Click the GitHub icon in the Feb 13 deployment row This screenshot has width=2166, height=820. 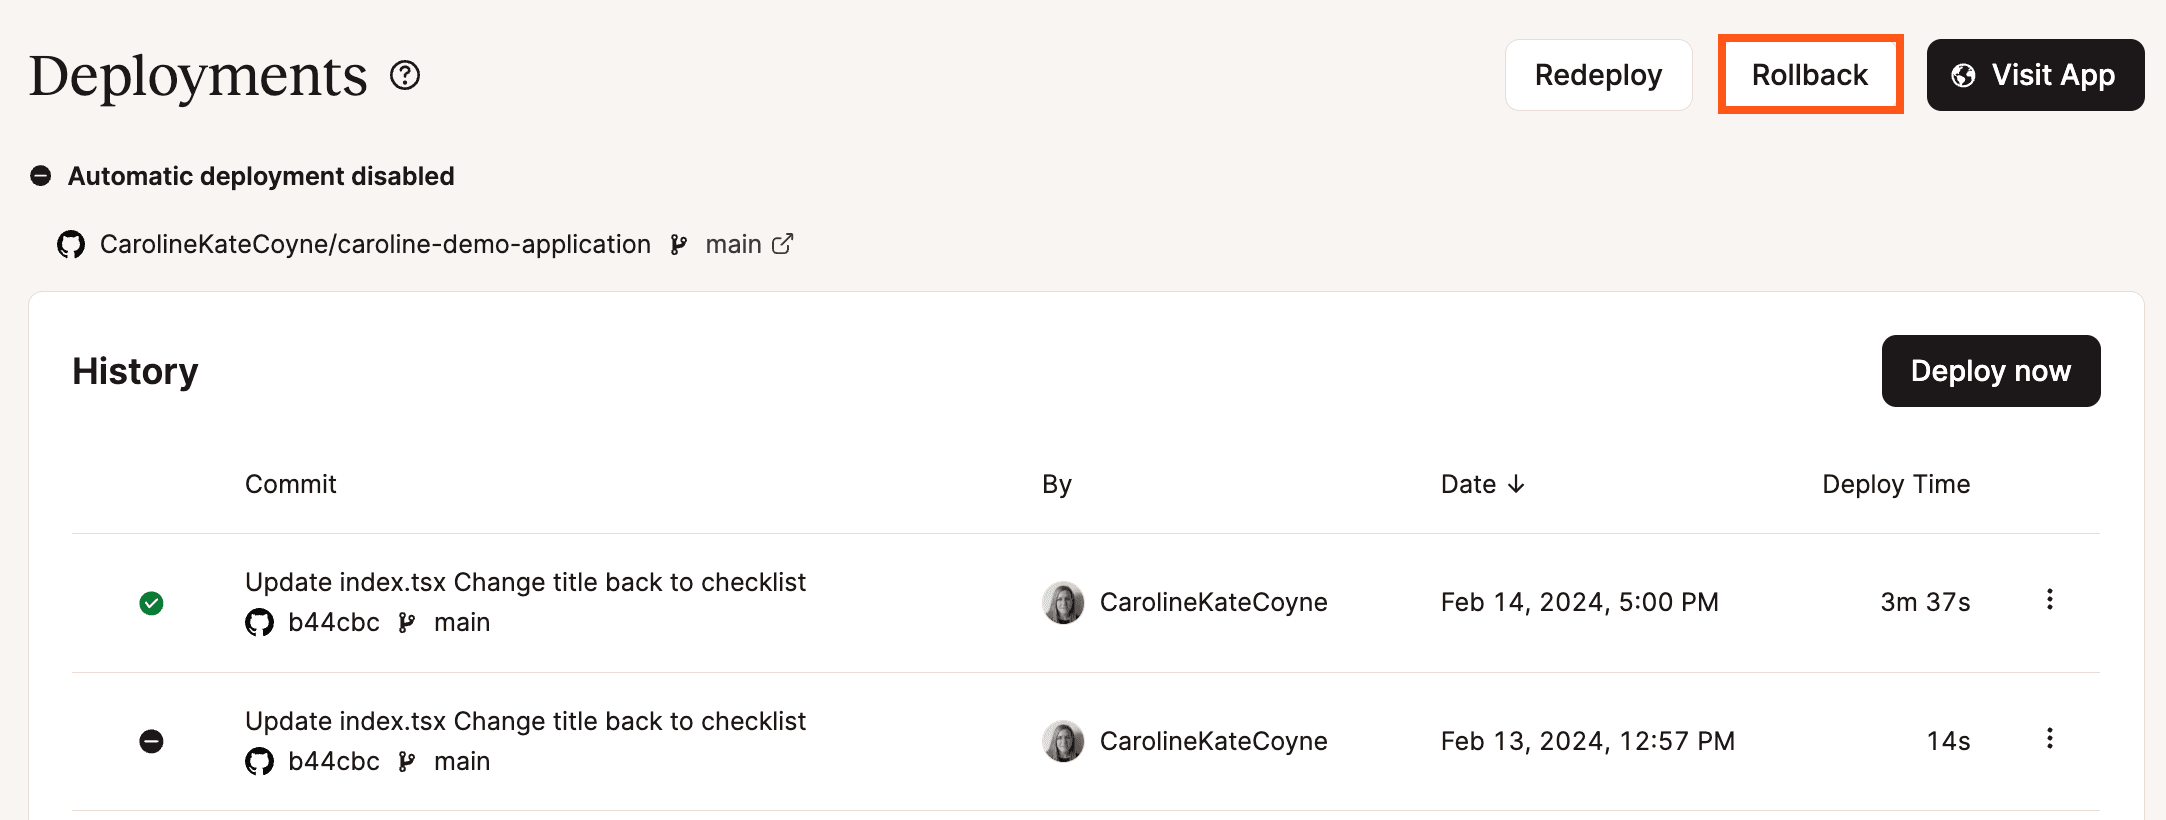259,762
